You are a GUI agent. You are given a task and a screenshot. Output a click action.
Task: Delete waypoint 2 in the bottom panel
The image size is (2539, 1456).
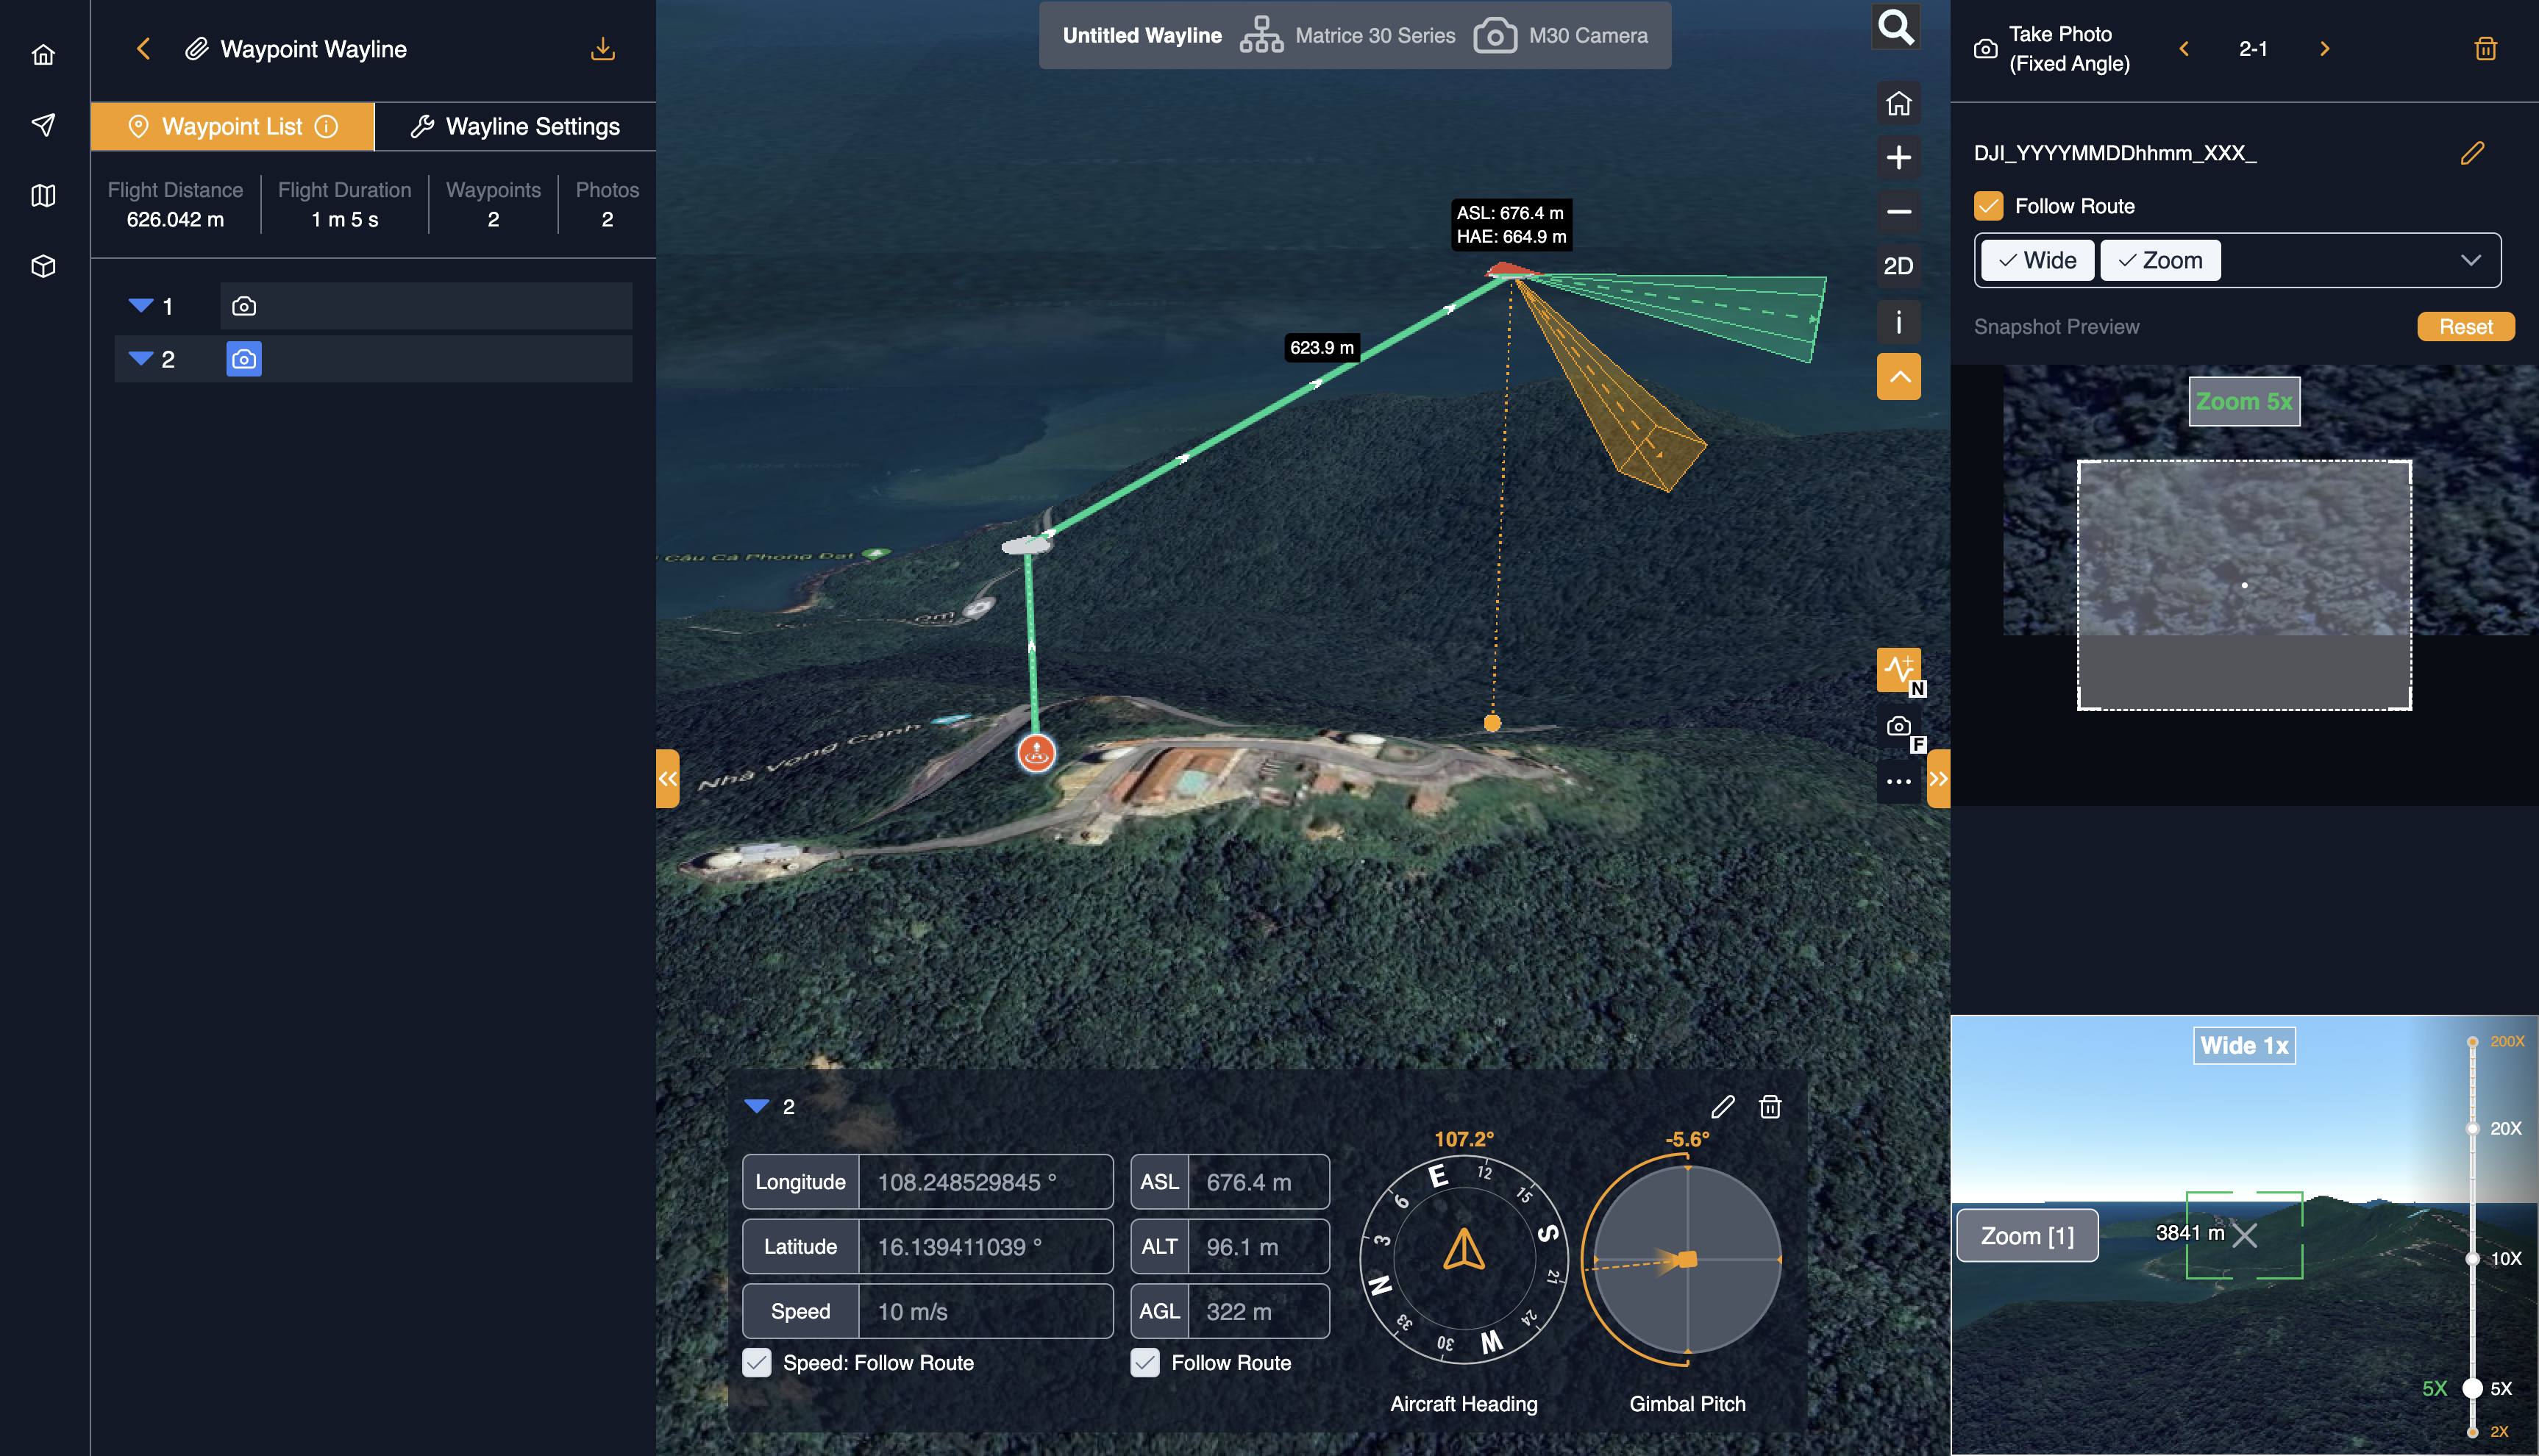(x=1770, y=1107)
